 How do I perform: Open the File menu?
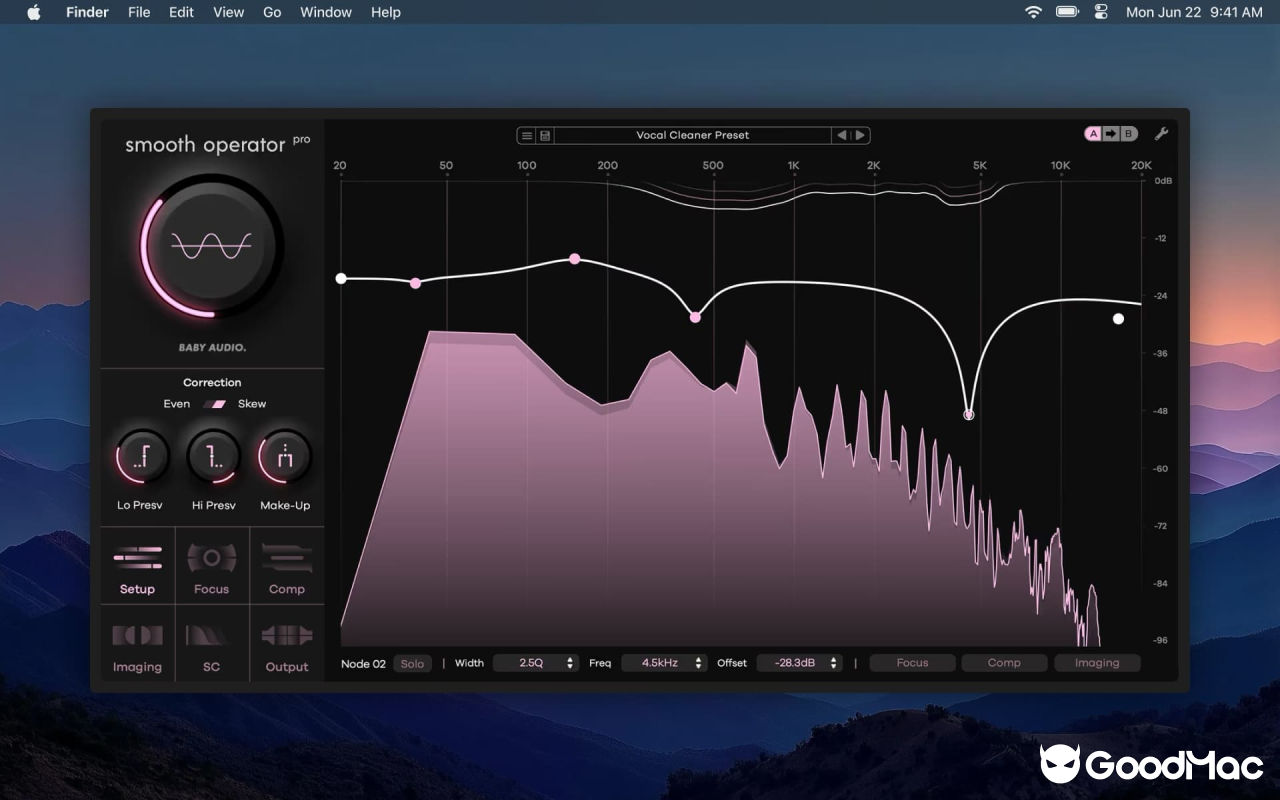139,12
